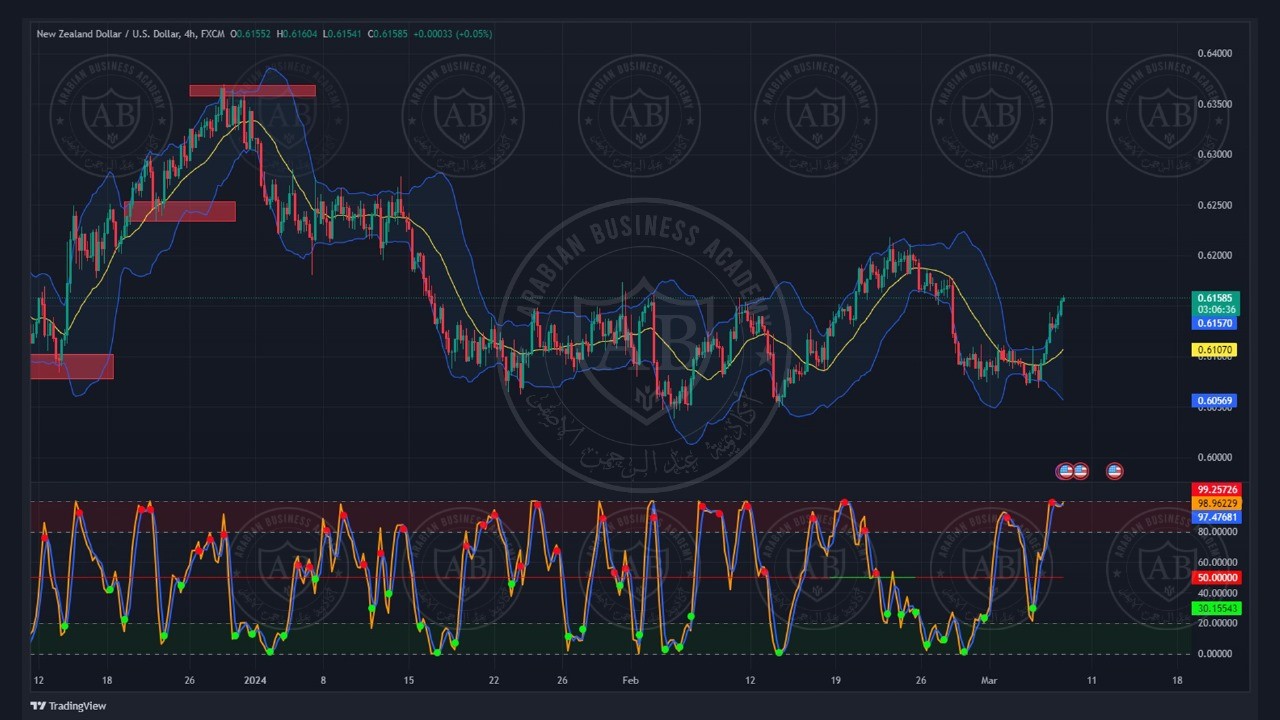Select the red rectangle near 0.62500 level

tap(180, 211)
